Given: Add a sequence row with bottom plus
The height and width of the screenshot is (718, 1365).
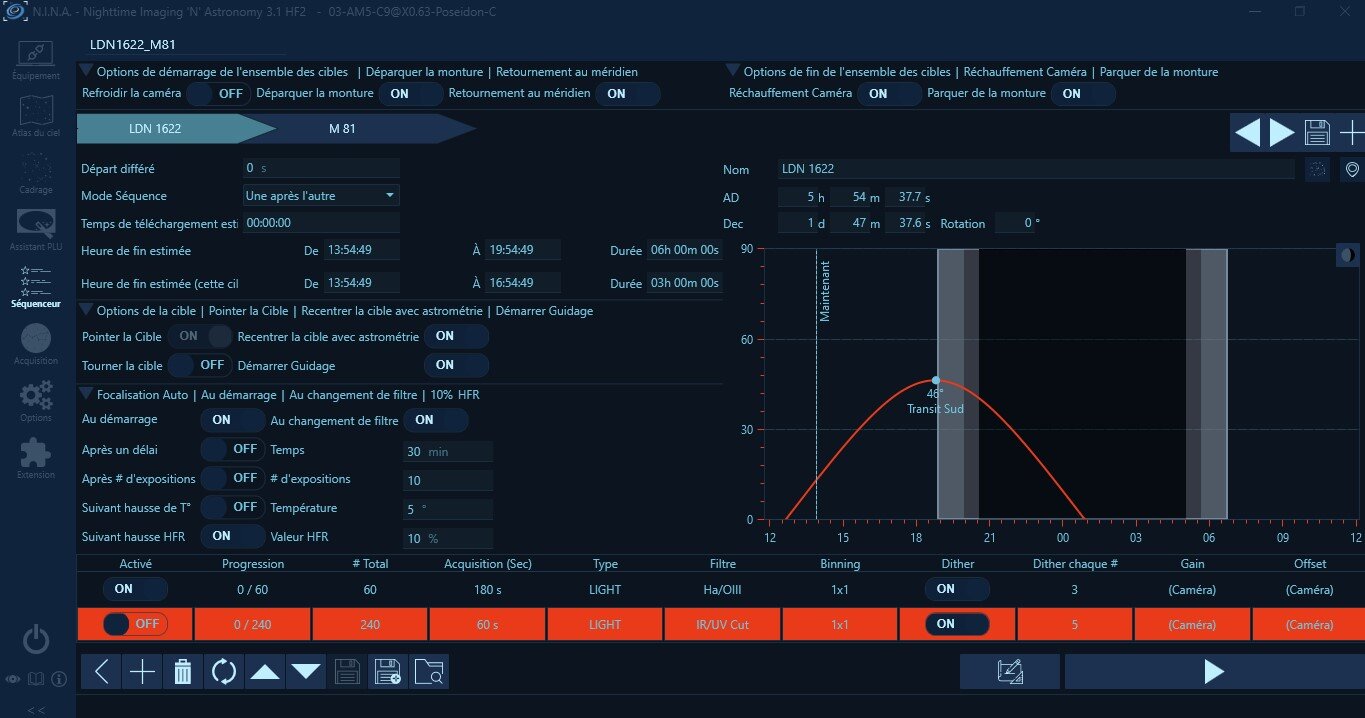Looking at the screenshot, I should click(x=142, y=672).
